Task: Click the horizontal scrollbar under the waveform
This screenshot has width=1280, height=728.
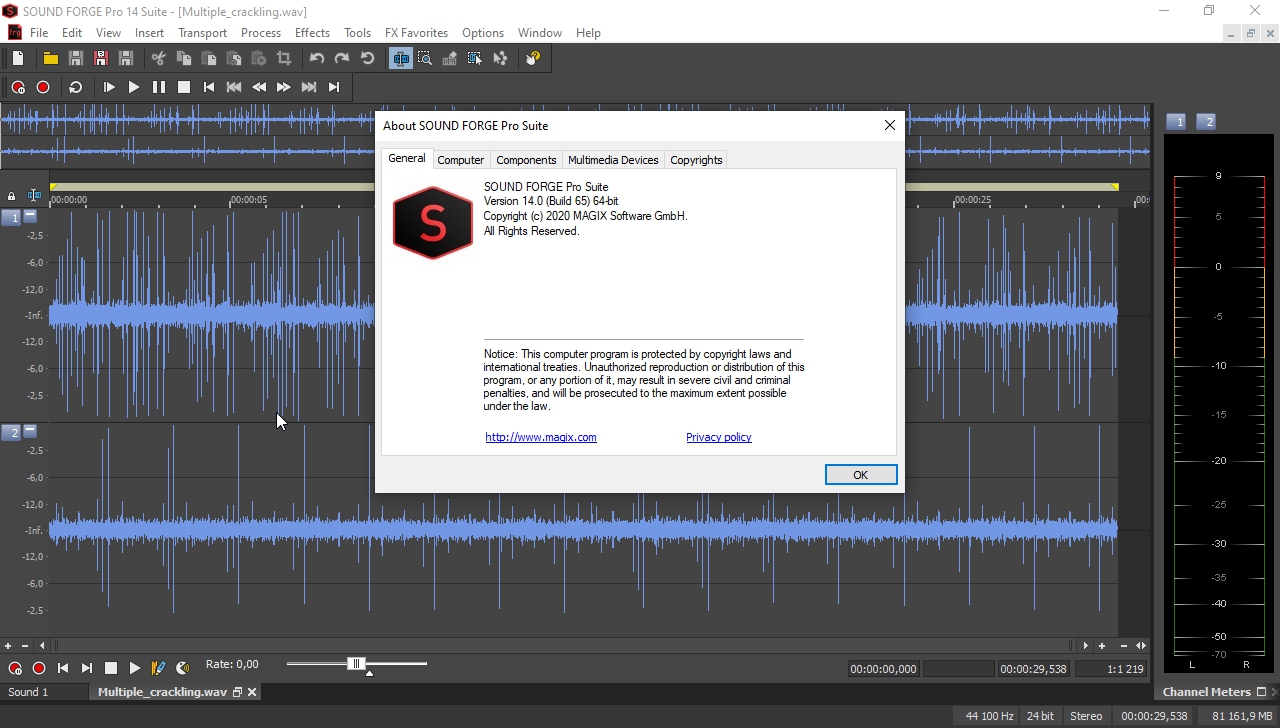Action: point(562,646)
